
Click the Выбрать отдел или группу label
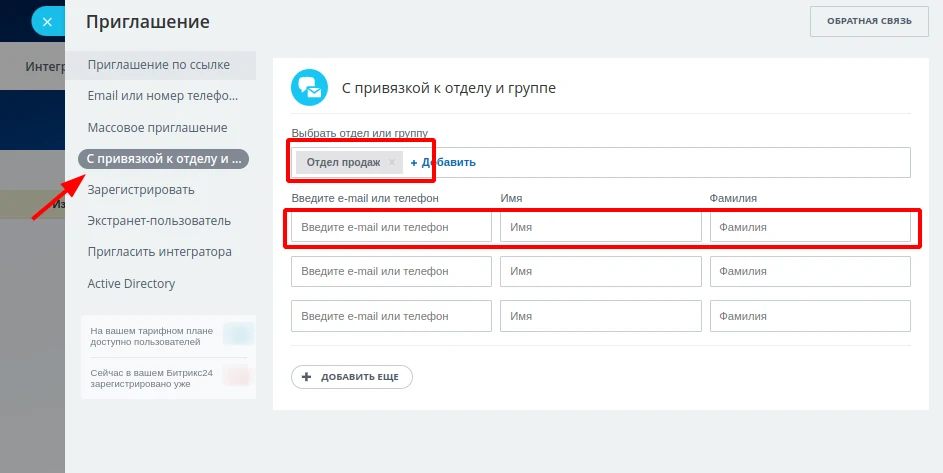tap(360, 133)
